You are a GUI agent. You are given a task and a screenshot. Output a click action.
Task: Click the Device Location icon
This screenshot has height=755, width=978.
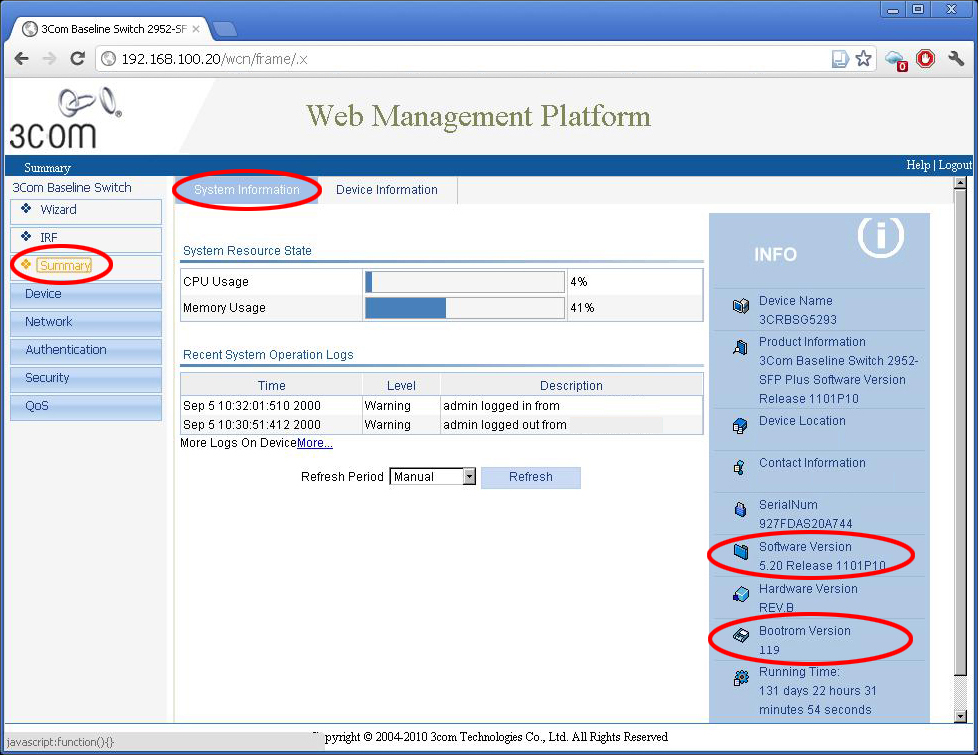tap(740, 426)
